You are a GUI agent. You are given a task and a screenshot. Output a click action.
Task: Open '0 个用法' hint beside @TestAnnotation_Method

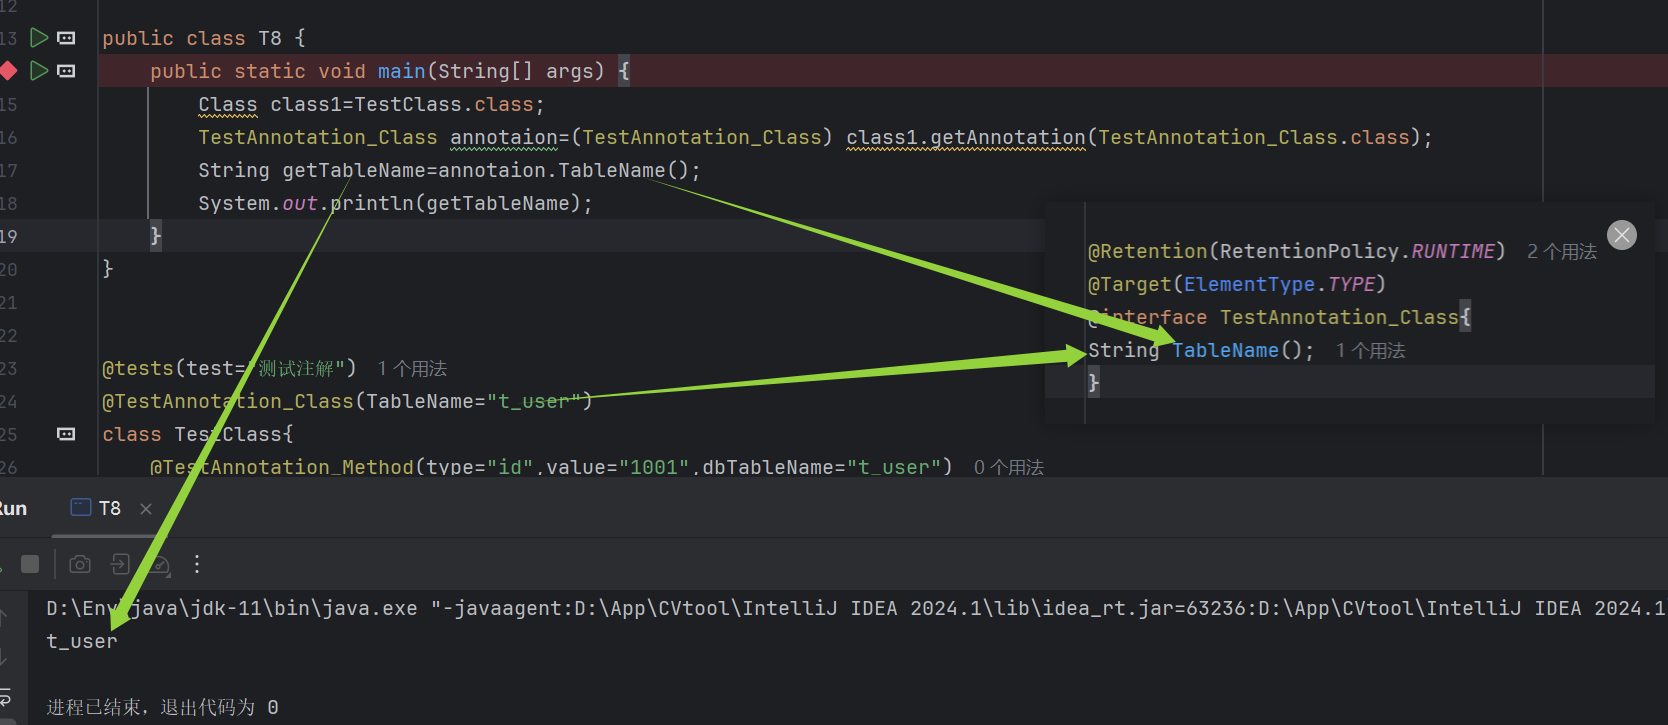pos(1008,467)
